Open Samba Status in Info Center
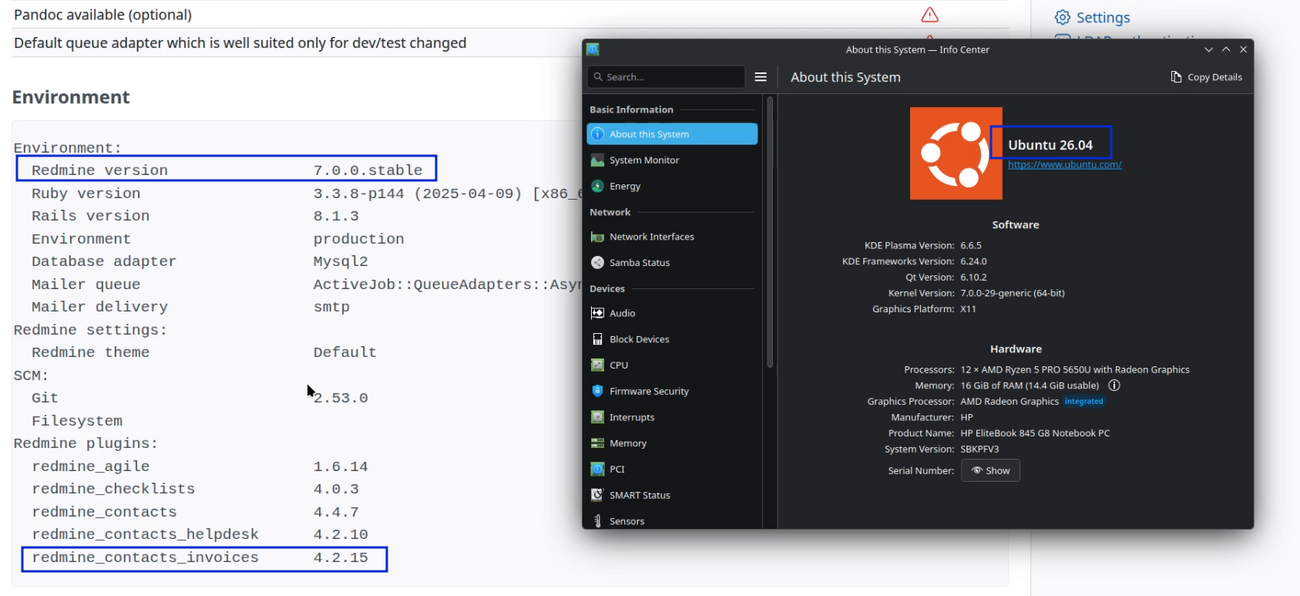The height and width of the screenshot is (596, 1300). click(x=672, y=263)
